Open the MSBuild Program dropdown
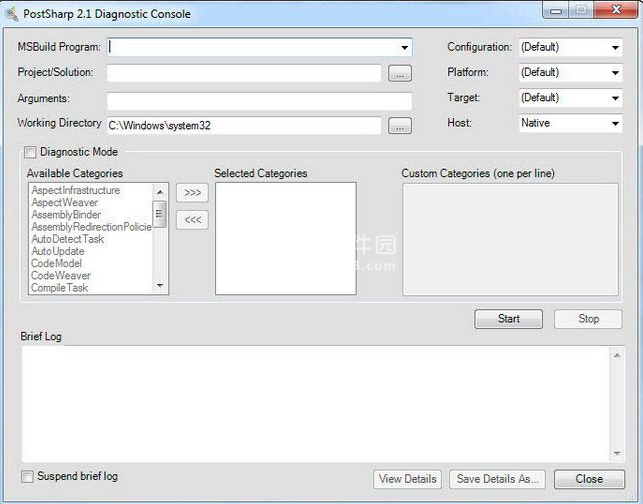643x504 pixels. pyautogui.click(x=404, y=48)
